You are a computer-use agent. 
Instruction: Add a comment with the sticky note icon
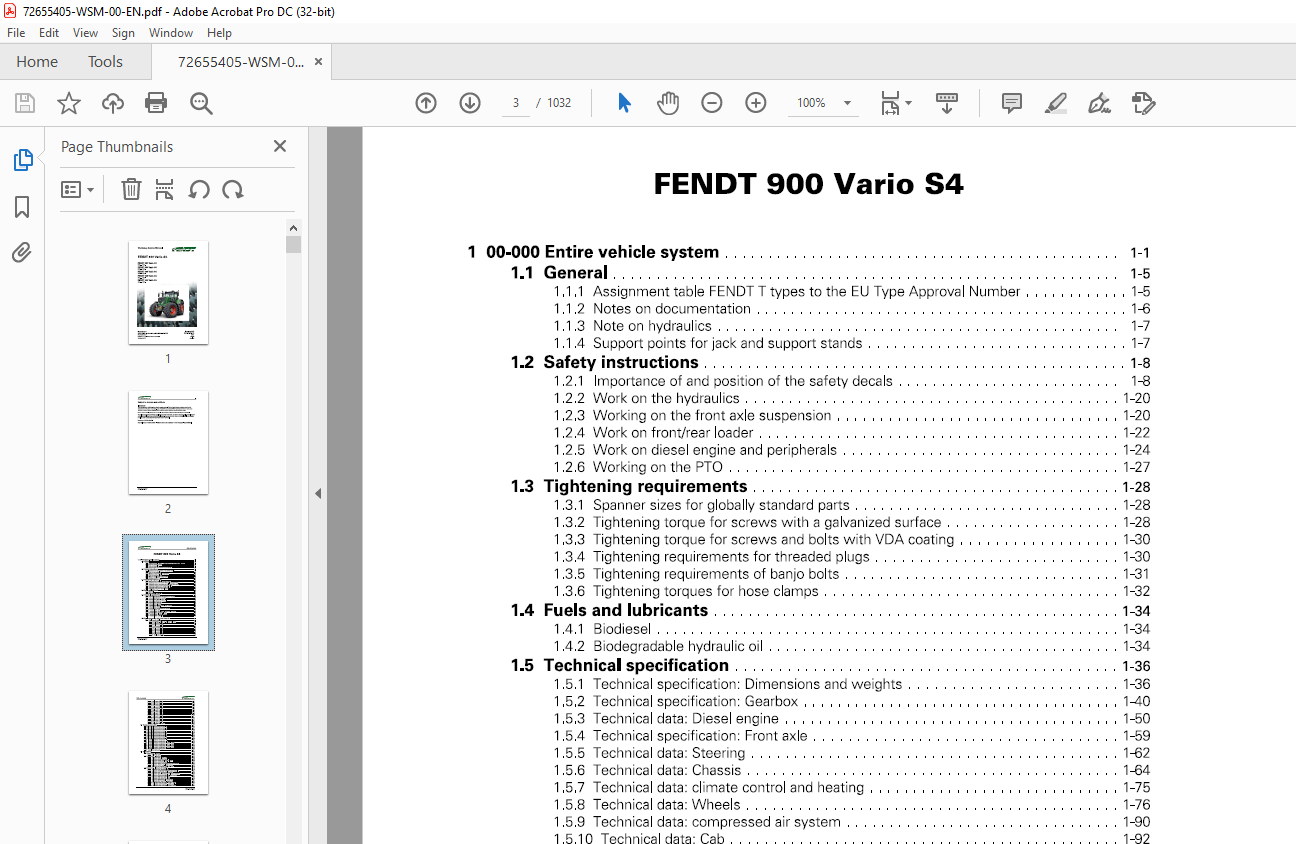click(1012, 103)
